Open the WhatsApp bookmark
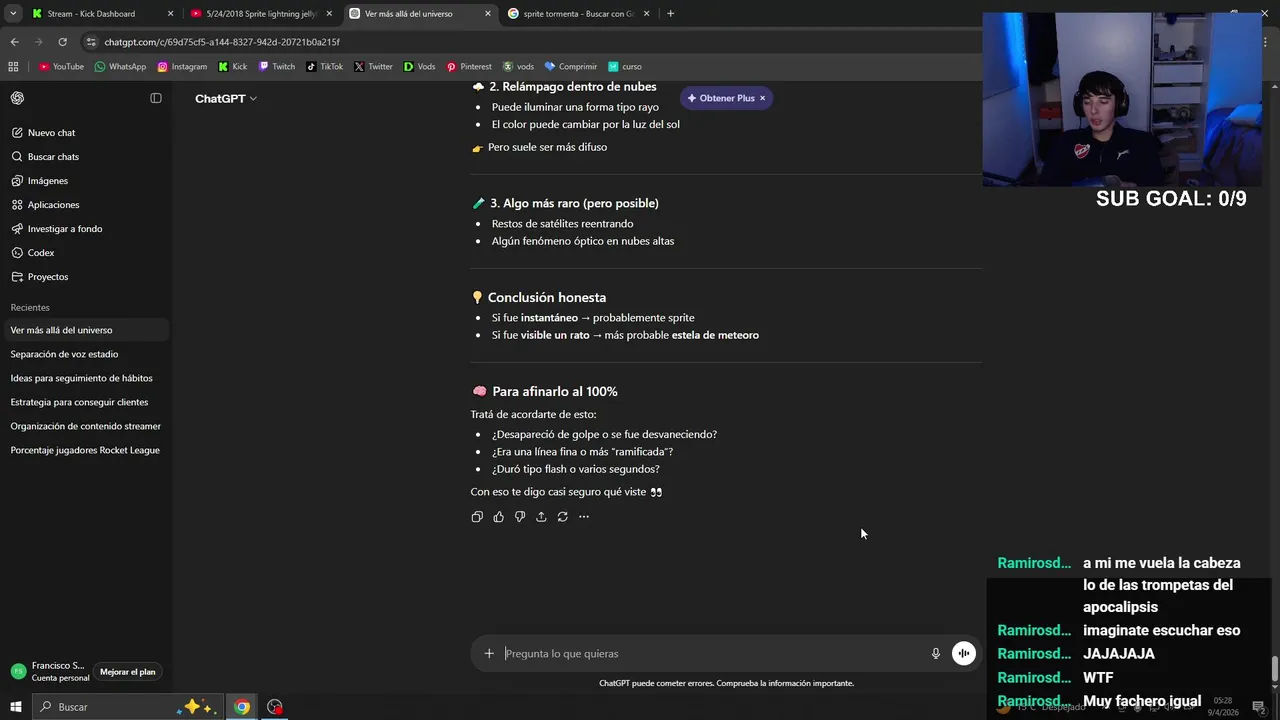Image resolution: width=1280 pixels, height=720 pixels. click(120, 67)
